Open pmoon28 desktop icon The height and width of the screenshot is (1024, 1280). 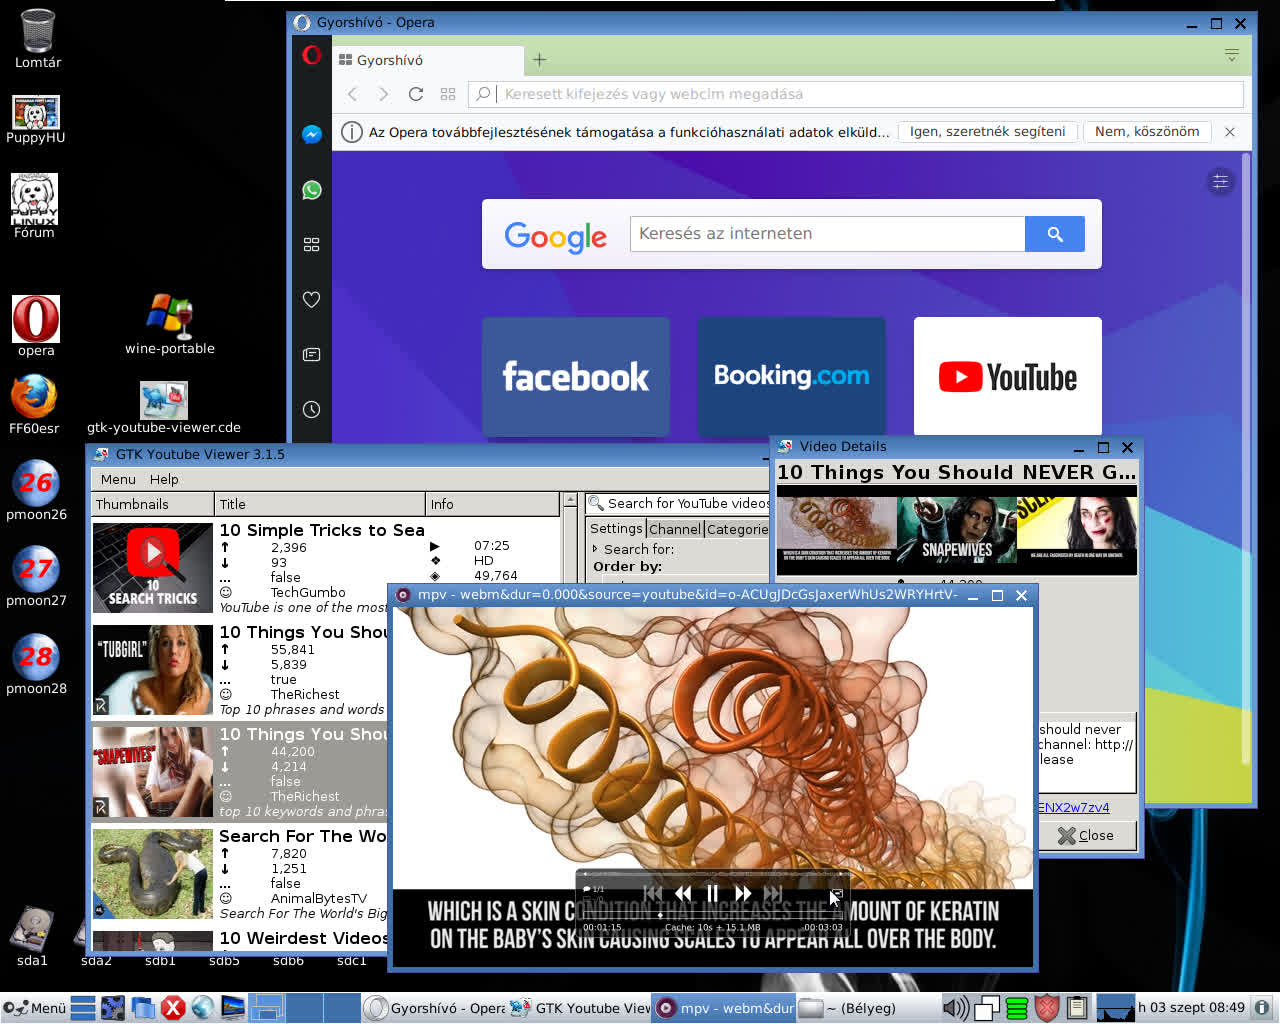pyautogui.click(x=36, y=664)
